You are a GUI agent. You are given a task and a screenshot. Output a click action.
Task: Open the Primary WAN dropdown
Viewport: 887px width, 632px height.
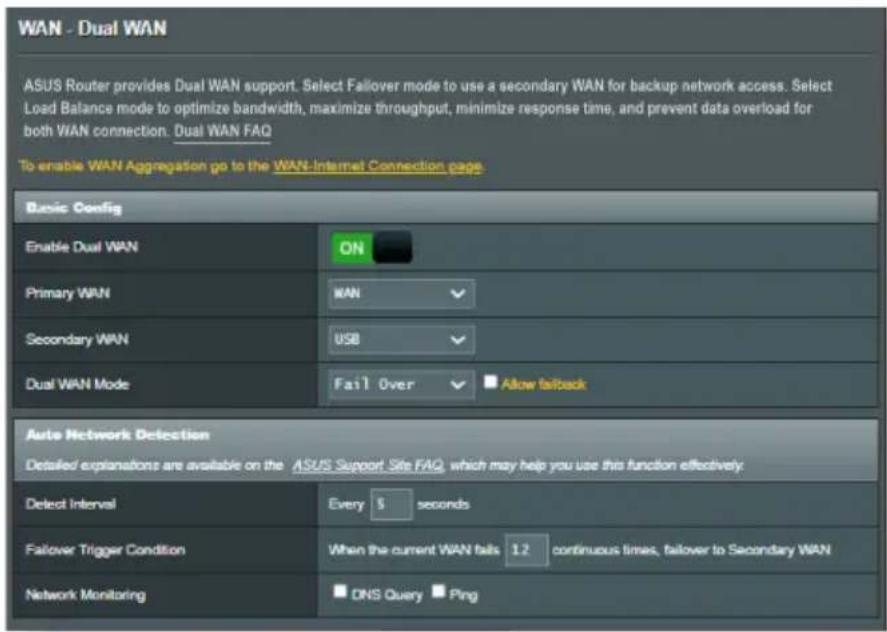(x=401, y=294)
